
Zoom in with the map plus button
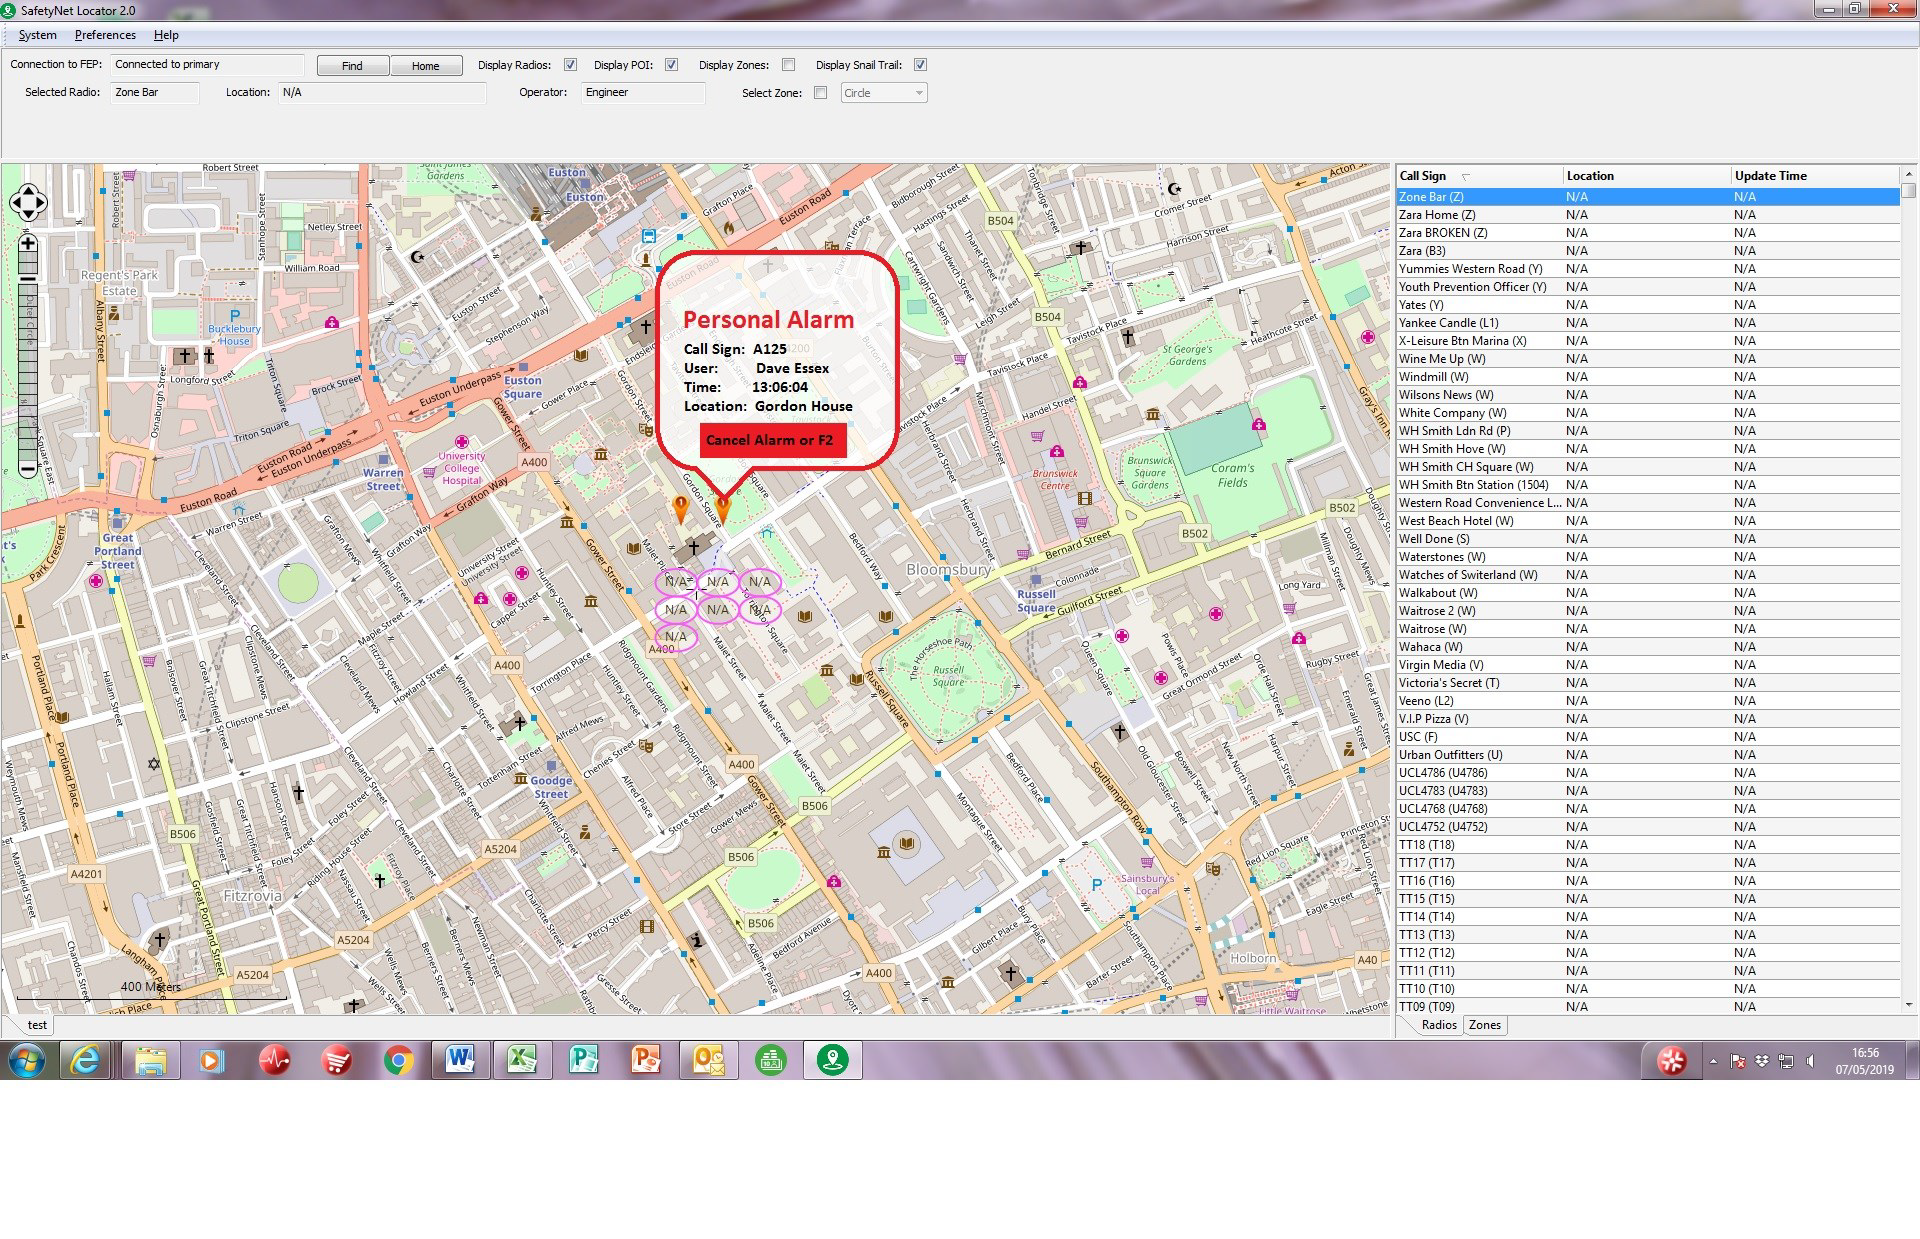pyautogui.click(x=28, y=244)
